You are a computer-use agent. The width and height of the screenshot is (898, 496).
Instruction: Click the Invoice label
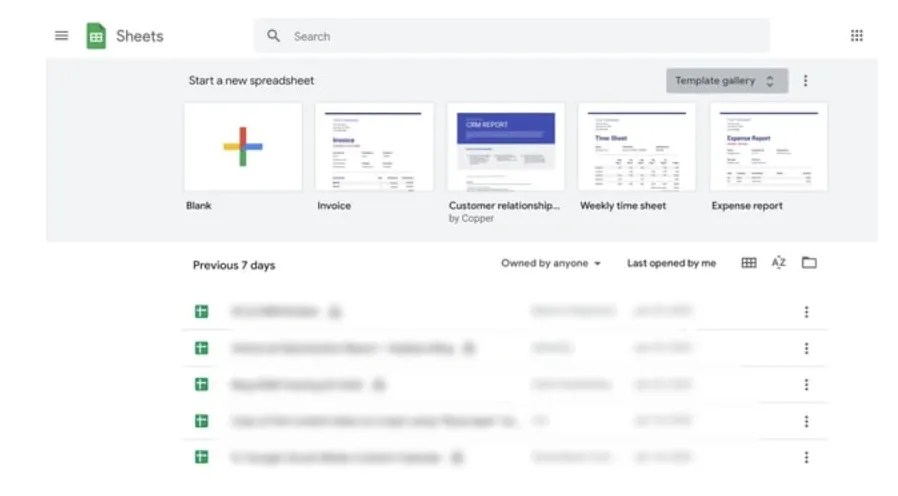pyautogui.click(x=334, y=206)
